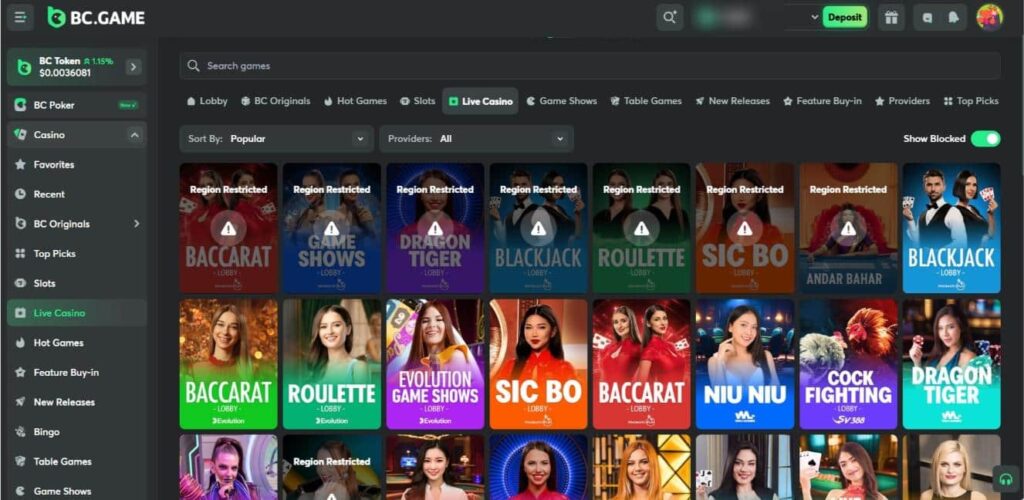The width and height of the screenshot is (1024, 500).
Task: Switch to the Game Shows tab
Action: 561,101
